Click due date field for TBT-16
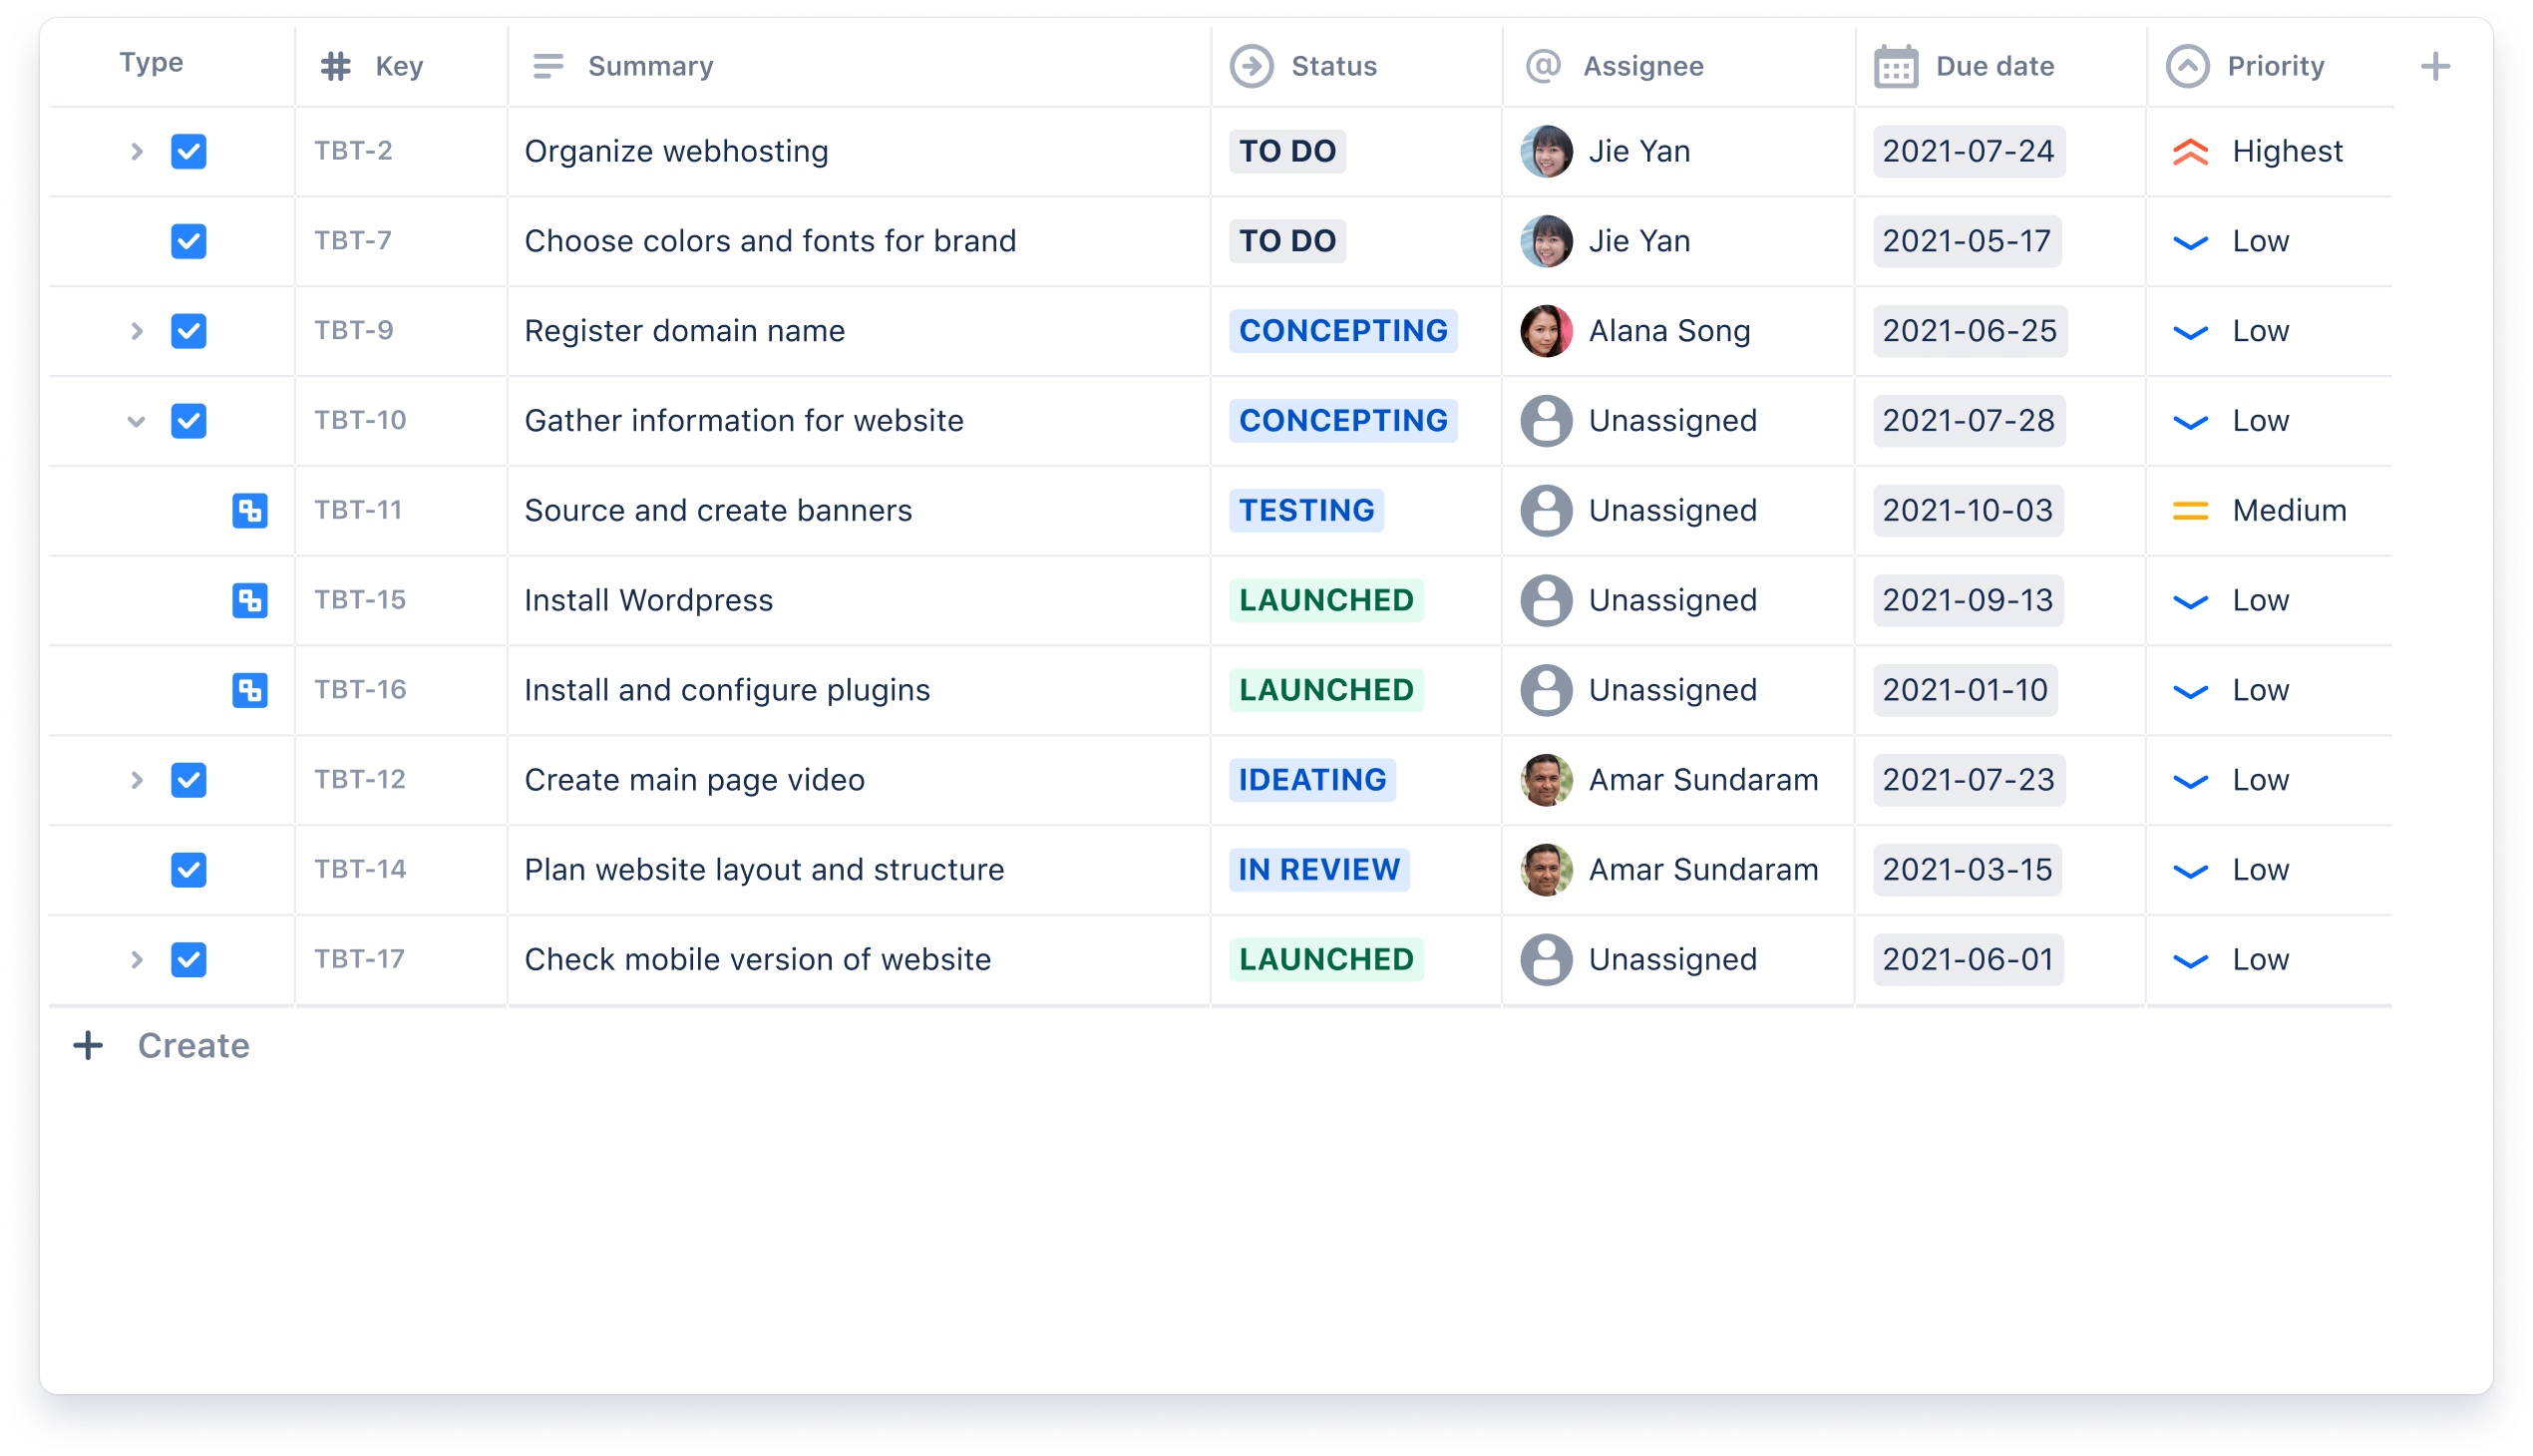 coord(1968,689)
